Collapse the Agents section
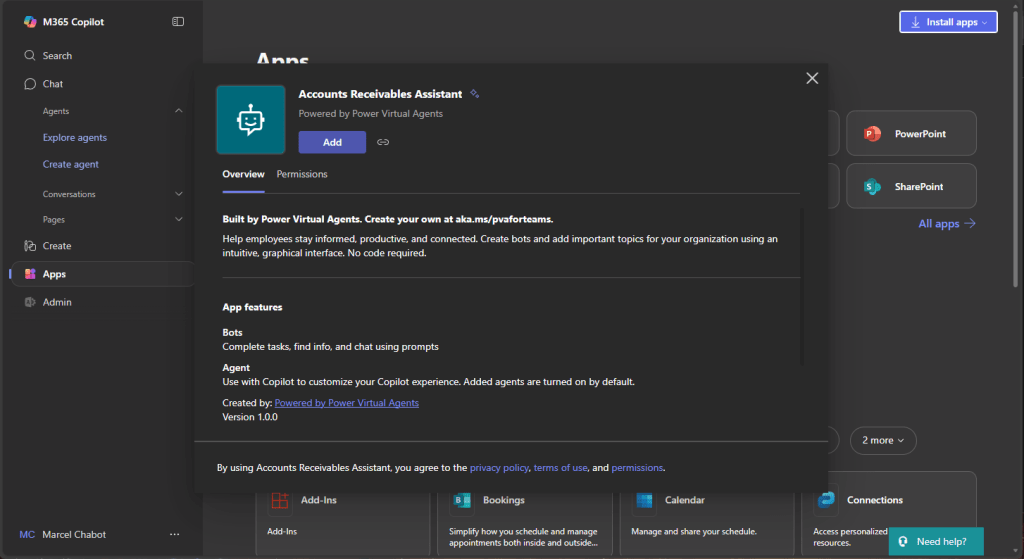The image size is (1024, 559). 179,111
